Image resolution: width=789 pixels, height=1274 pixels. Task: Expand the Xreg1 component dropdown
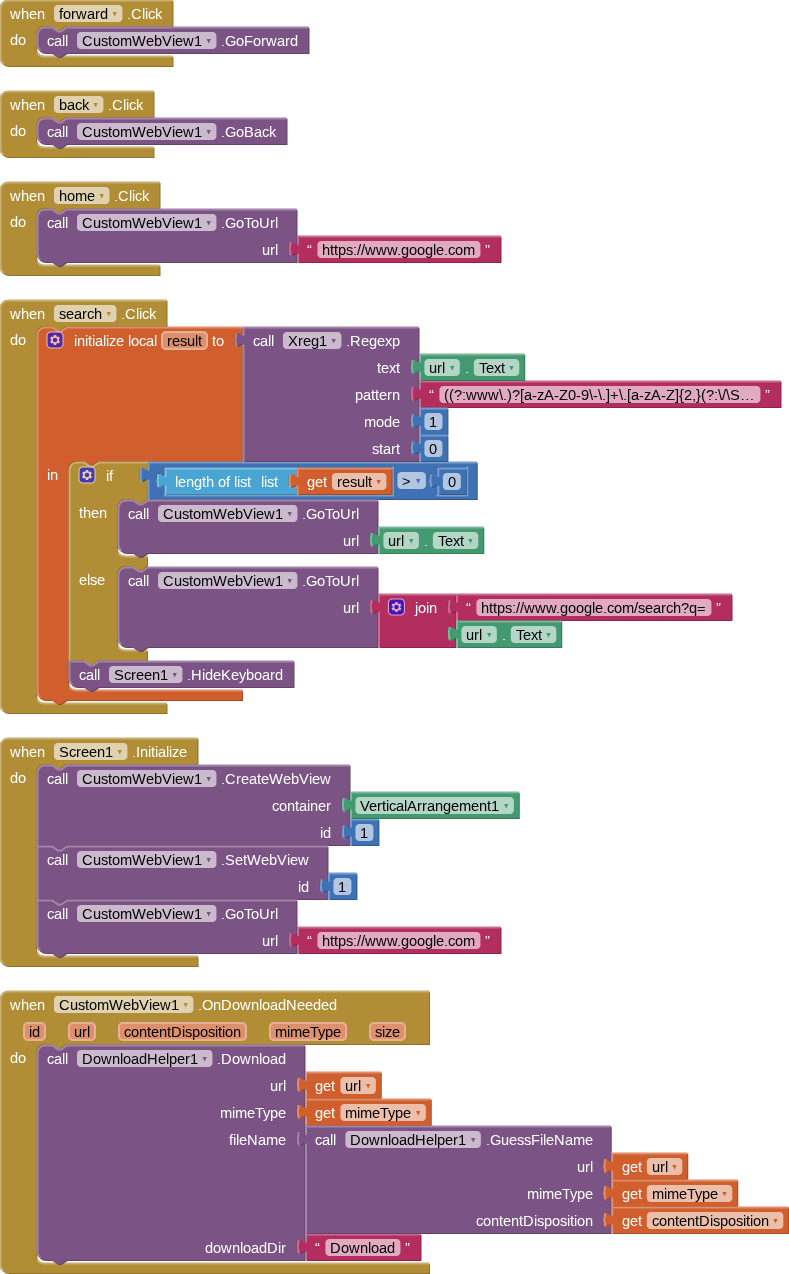click(335, 341)
